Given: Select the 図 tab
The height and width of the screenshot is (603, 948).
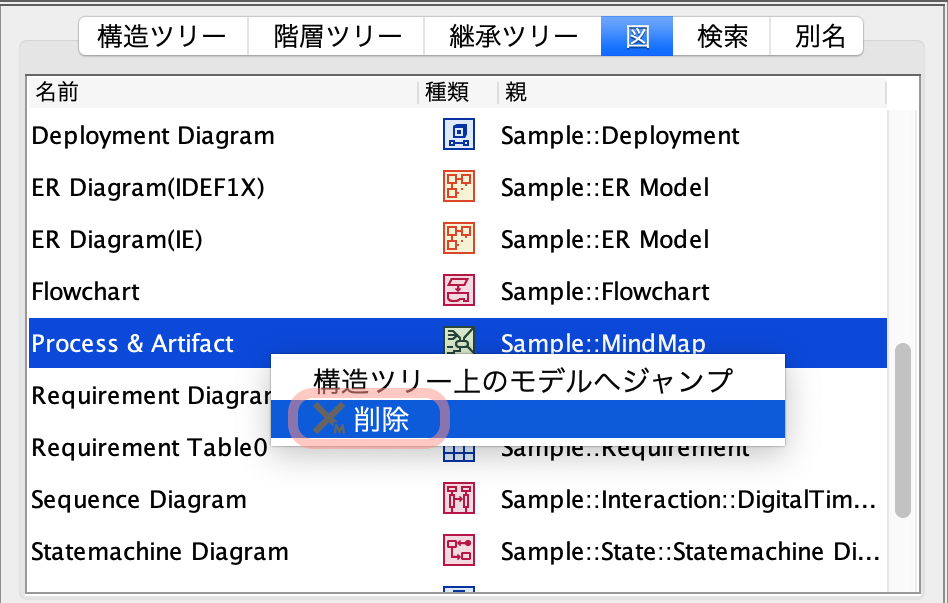Looking at the screenshot, I should coord(637,36).
